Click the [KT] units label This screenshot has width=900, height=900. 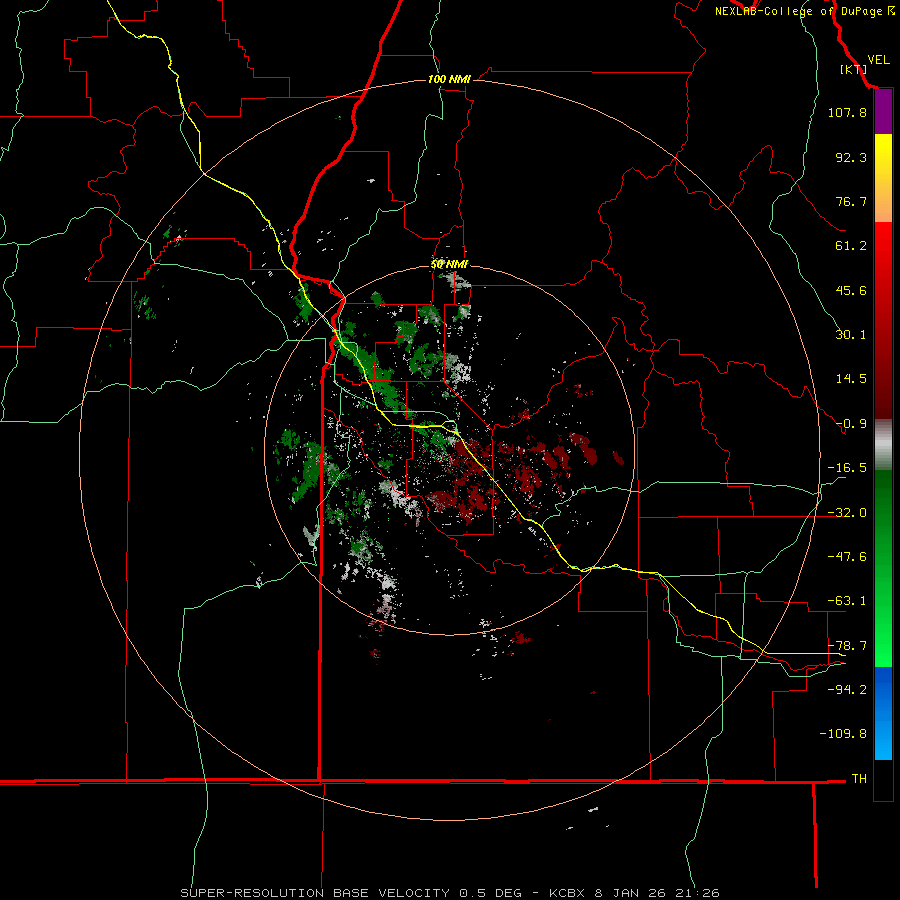coord(854,69)
